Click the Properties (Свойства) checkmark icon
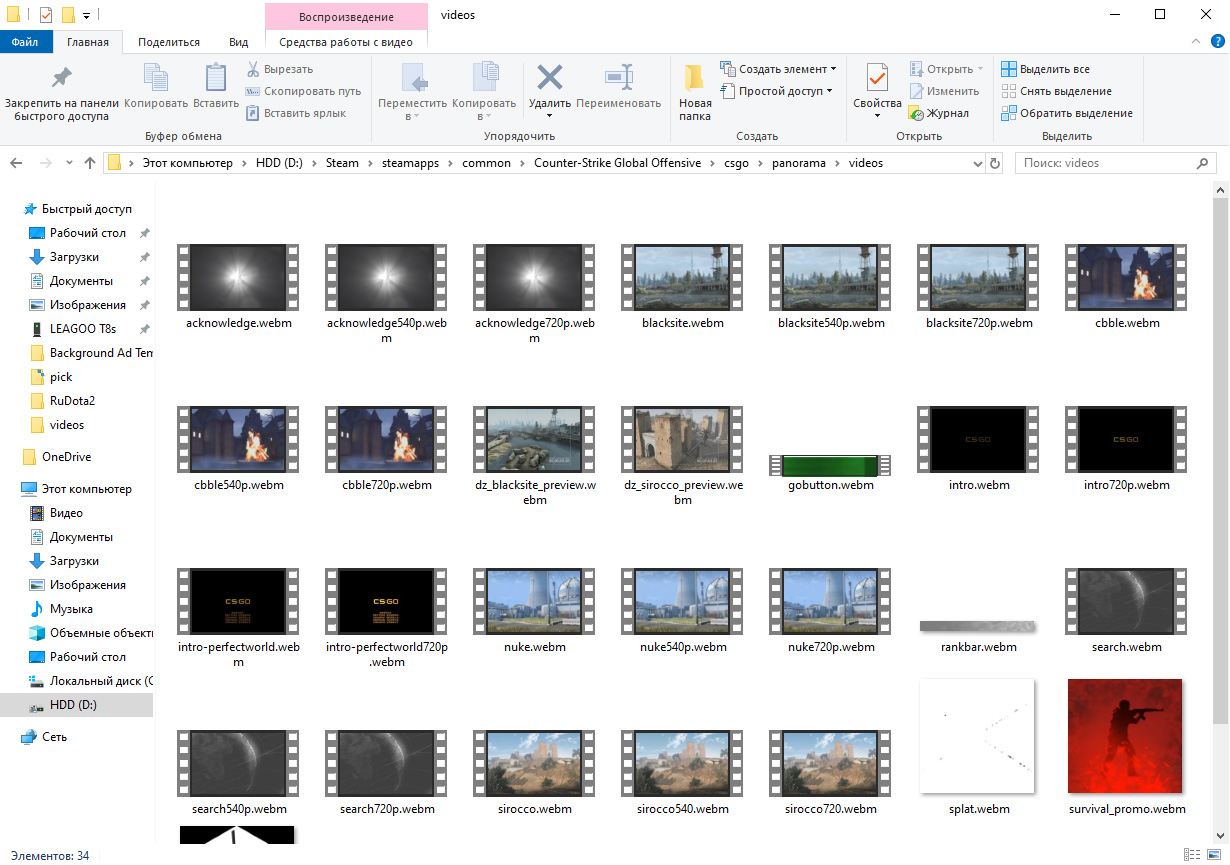Screen dimensions: 1230x865 [877, 78]
